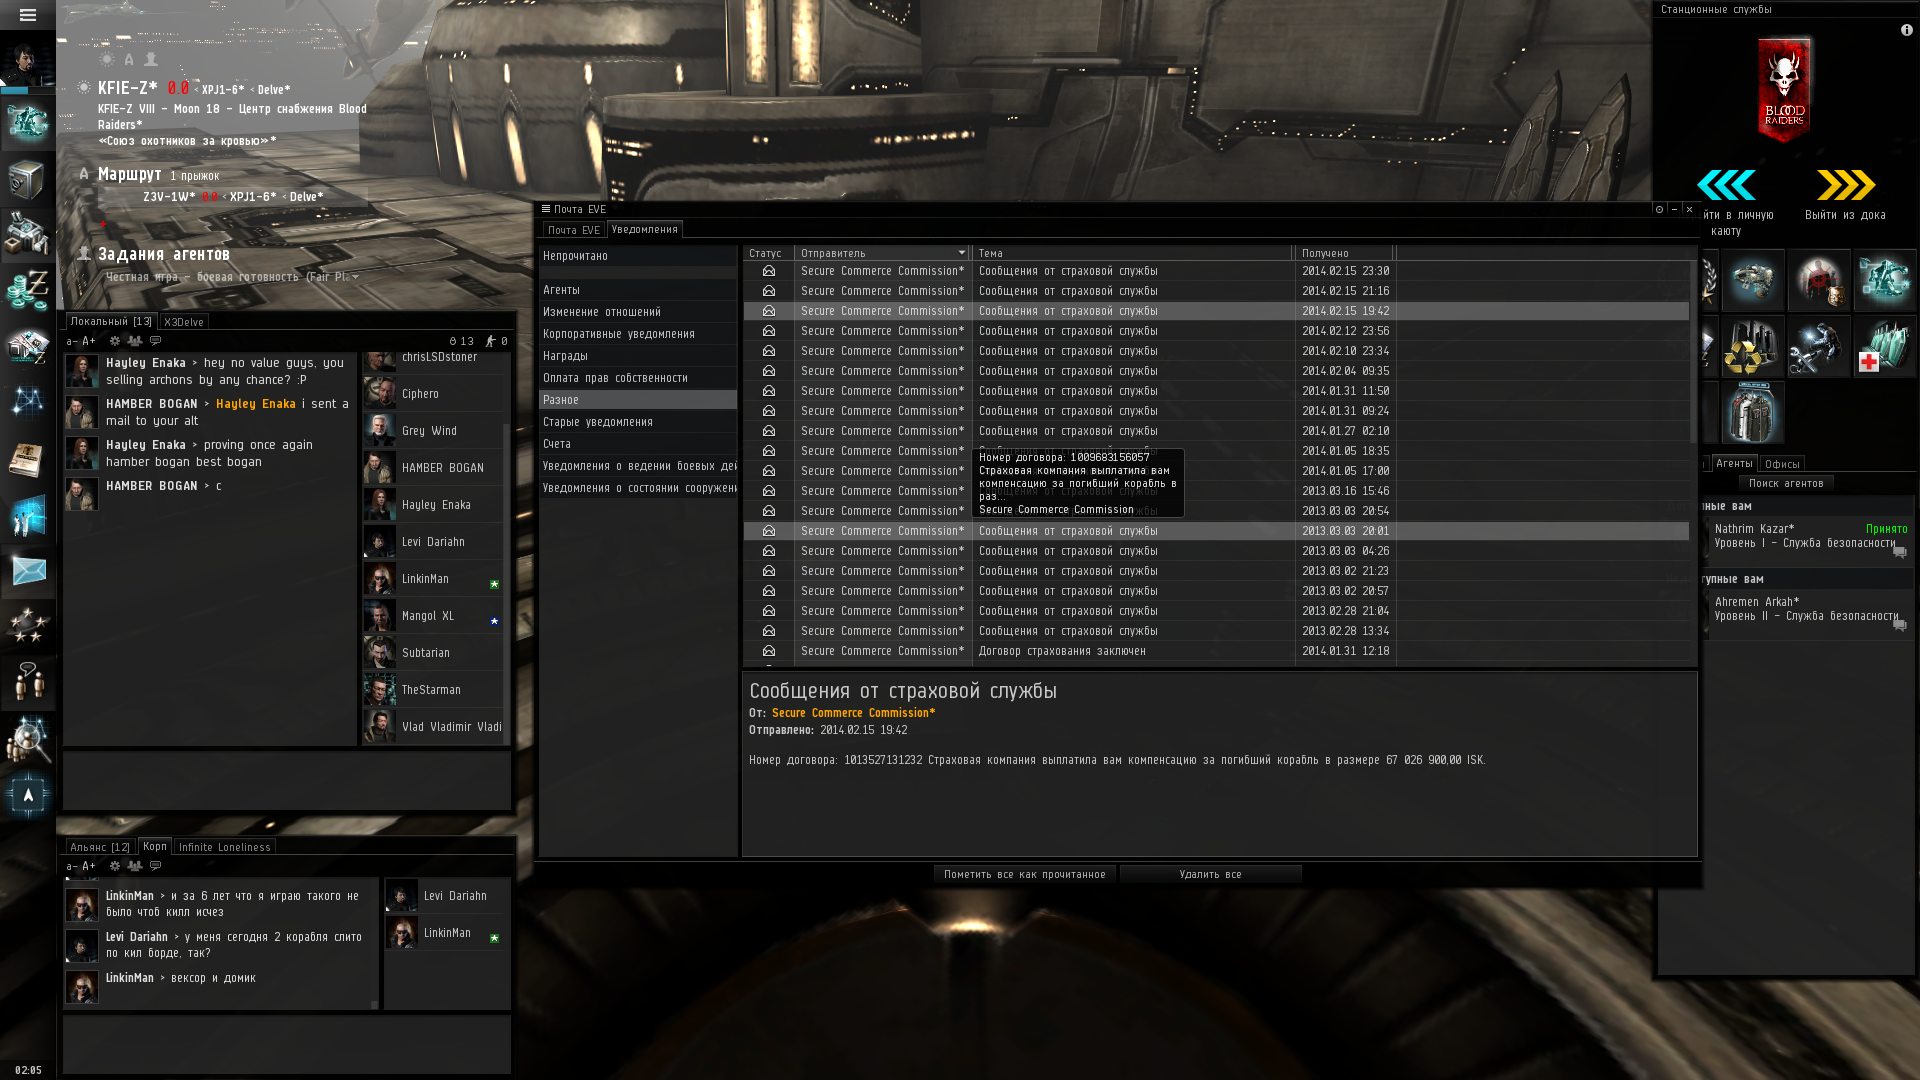
Task: Collapse the Маршрут route panel
Action: pos(84,174)
